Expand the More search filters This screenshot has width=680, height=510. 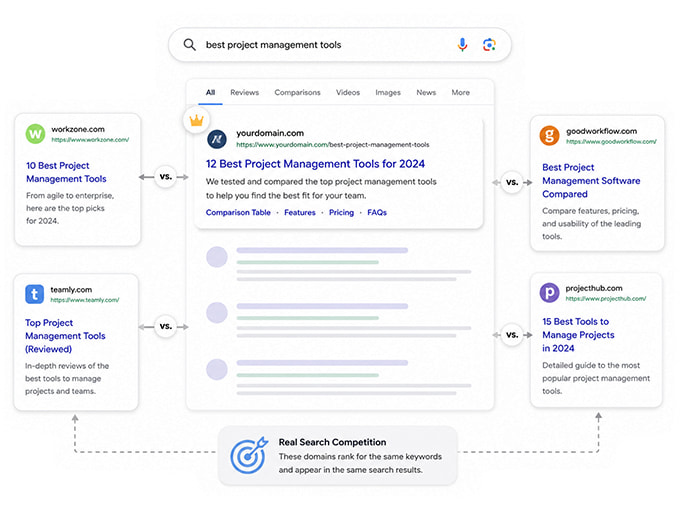pyautogui.click(x=461, y=92)
